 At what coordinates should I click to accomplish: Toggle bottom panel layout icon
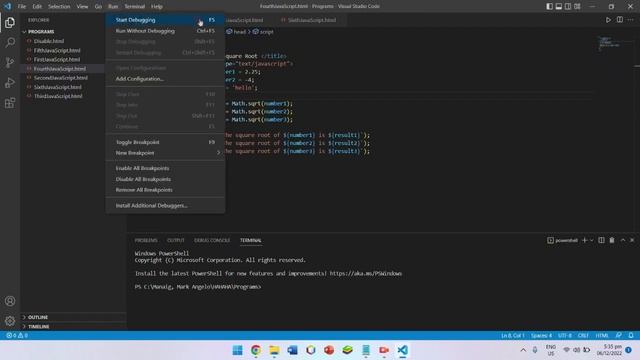click(x=559, y=6)
